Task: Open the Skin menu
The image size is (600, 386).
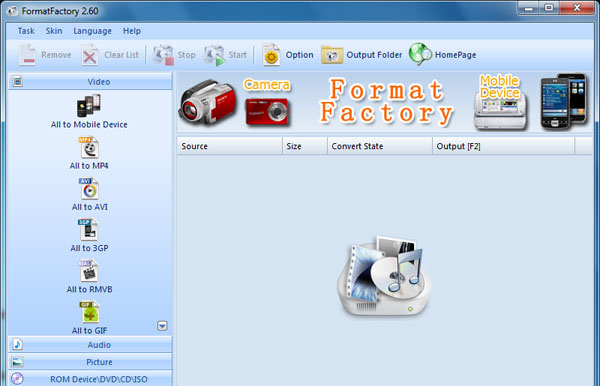Action: [54, 31]
